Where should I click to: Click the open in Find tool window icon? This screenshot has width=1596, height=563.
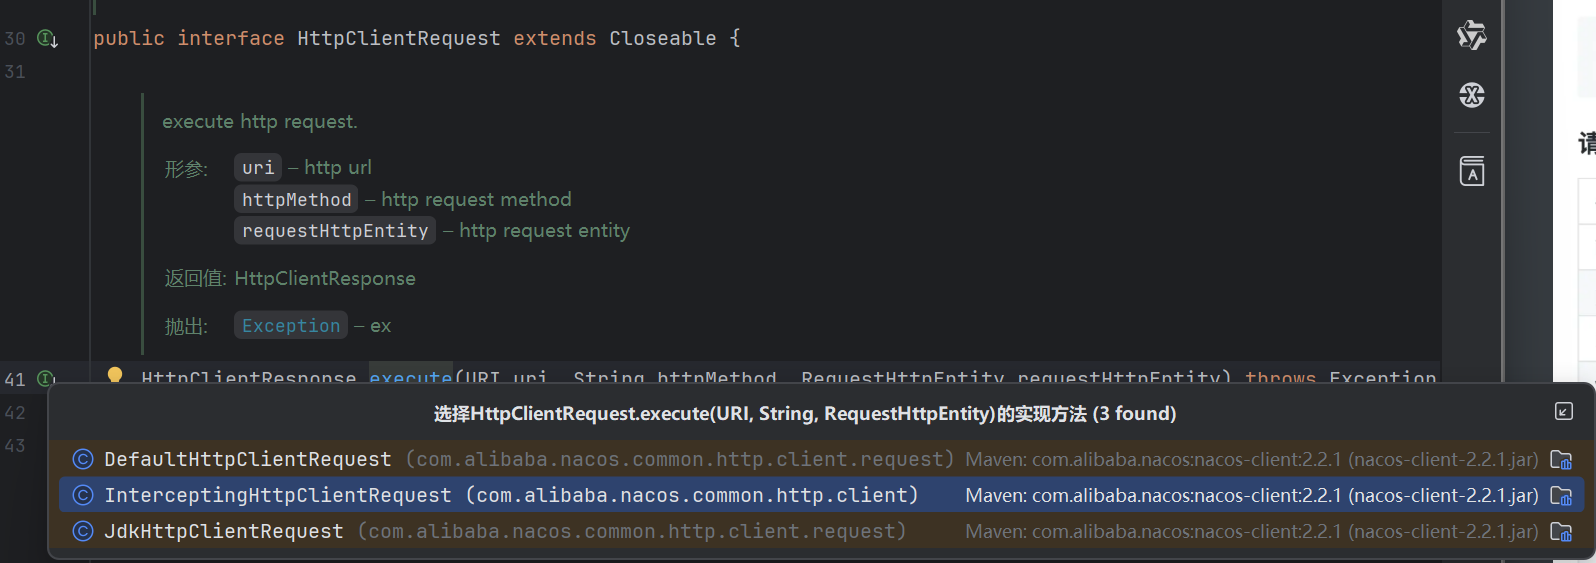click(x=1564, y=412)
